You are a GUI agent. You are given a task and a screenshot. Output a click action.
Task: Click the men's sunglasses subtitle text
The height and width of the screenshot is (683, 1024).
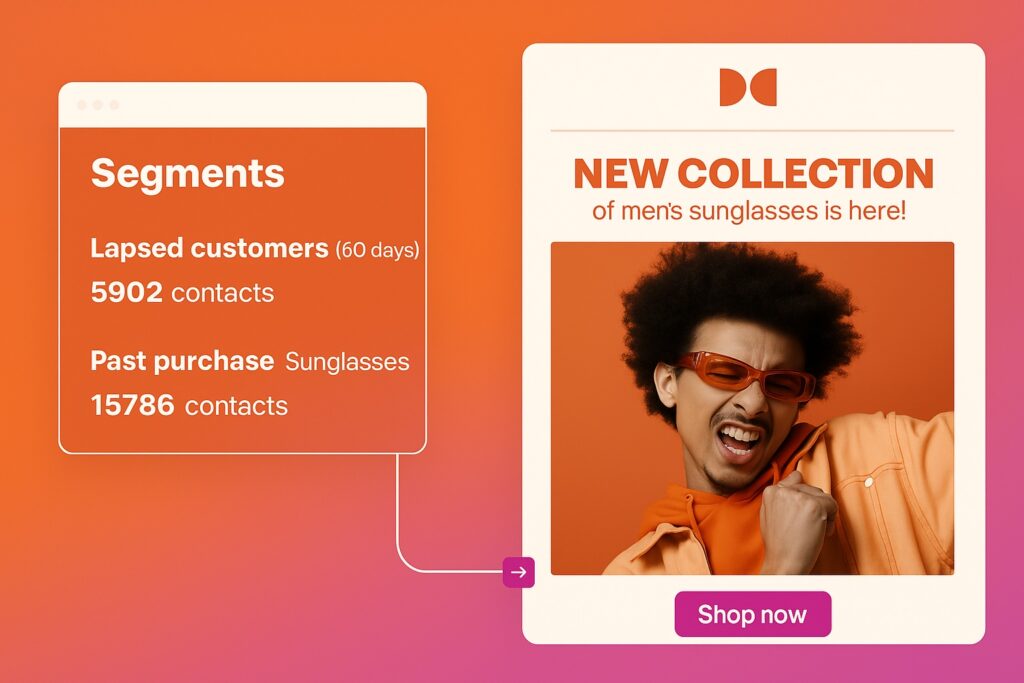[749, 211]
